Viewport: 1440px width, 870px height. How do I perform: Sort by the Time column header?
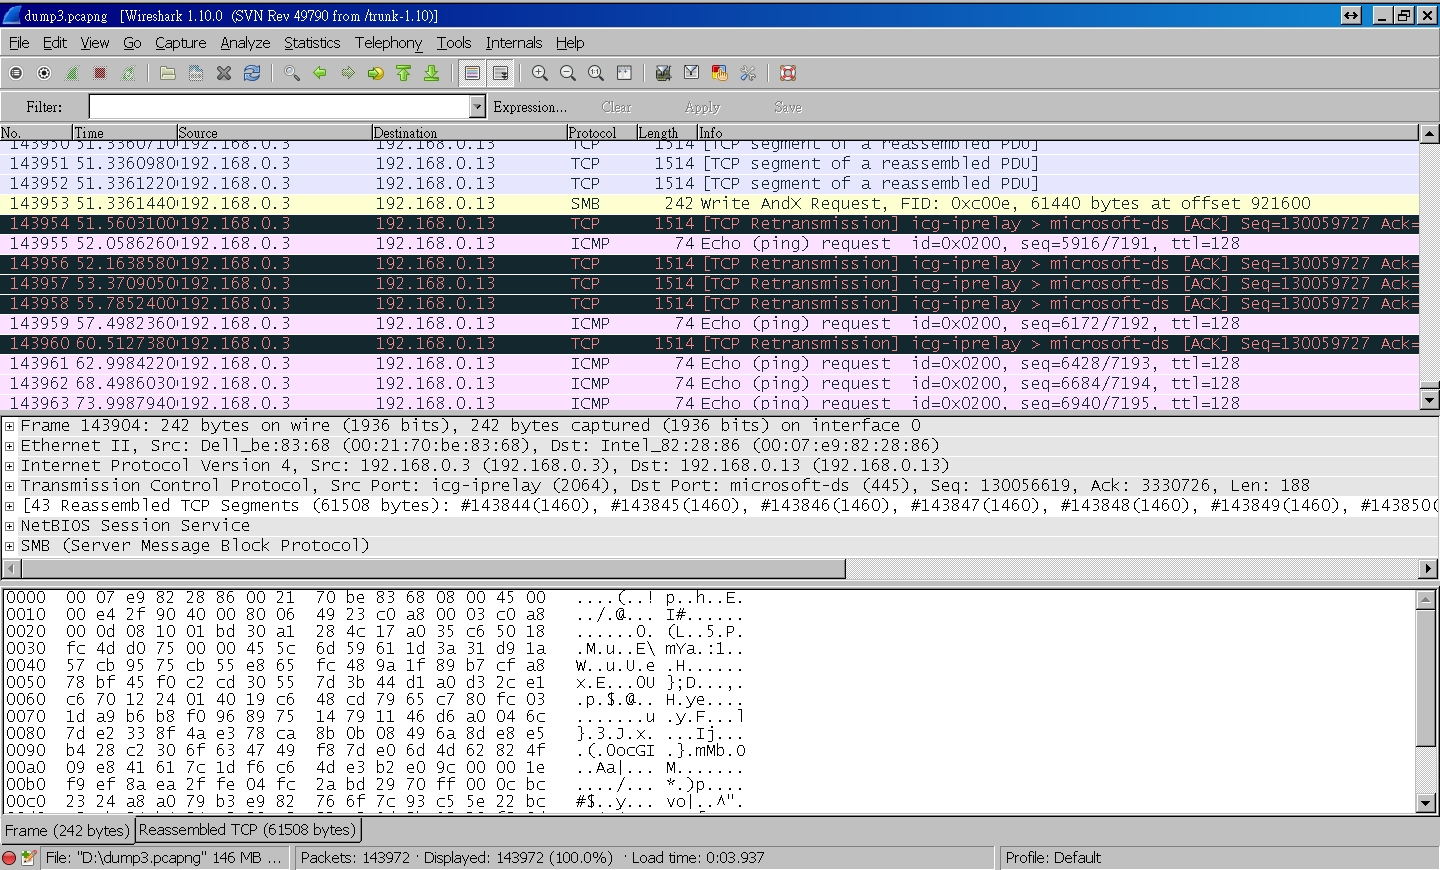[124, 133]
